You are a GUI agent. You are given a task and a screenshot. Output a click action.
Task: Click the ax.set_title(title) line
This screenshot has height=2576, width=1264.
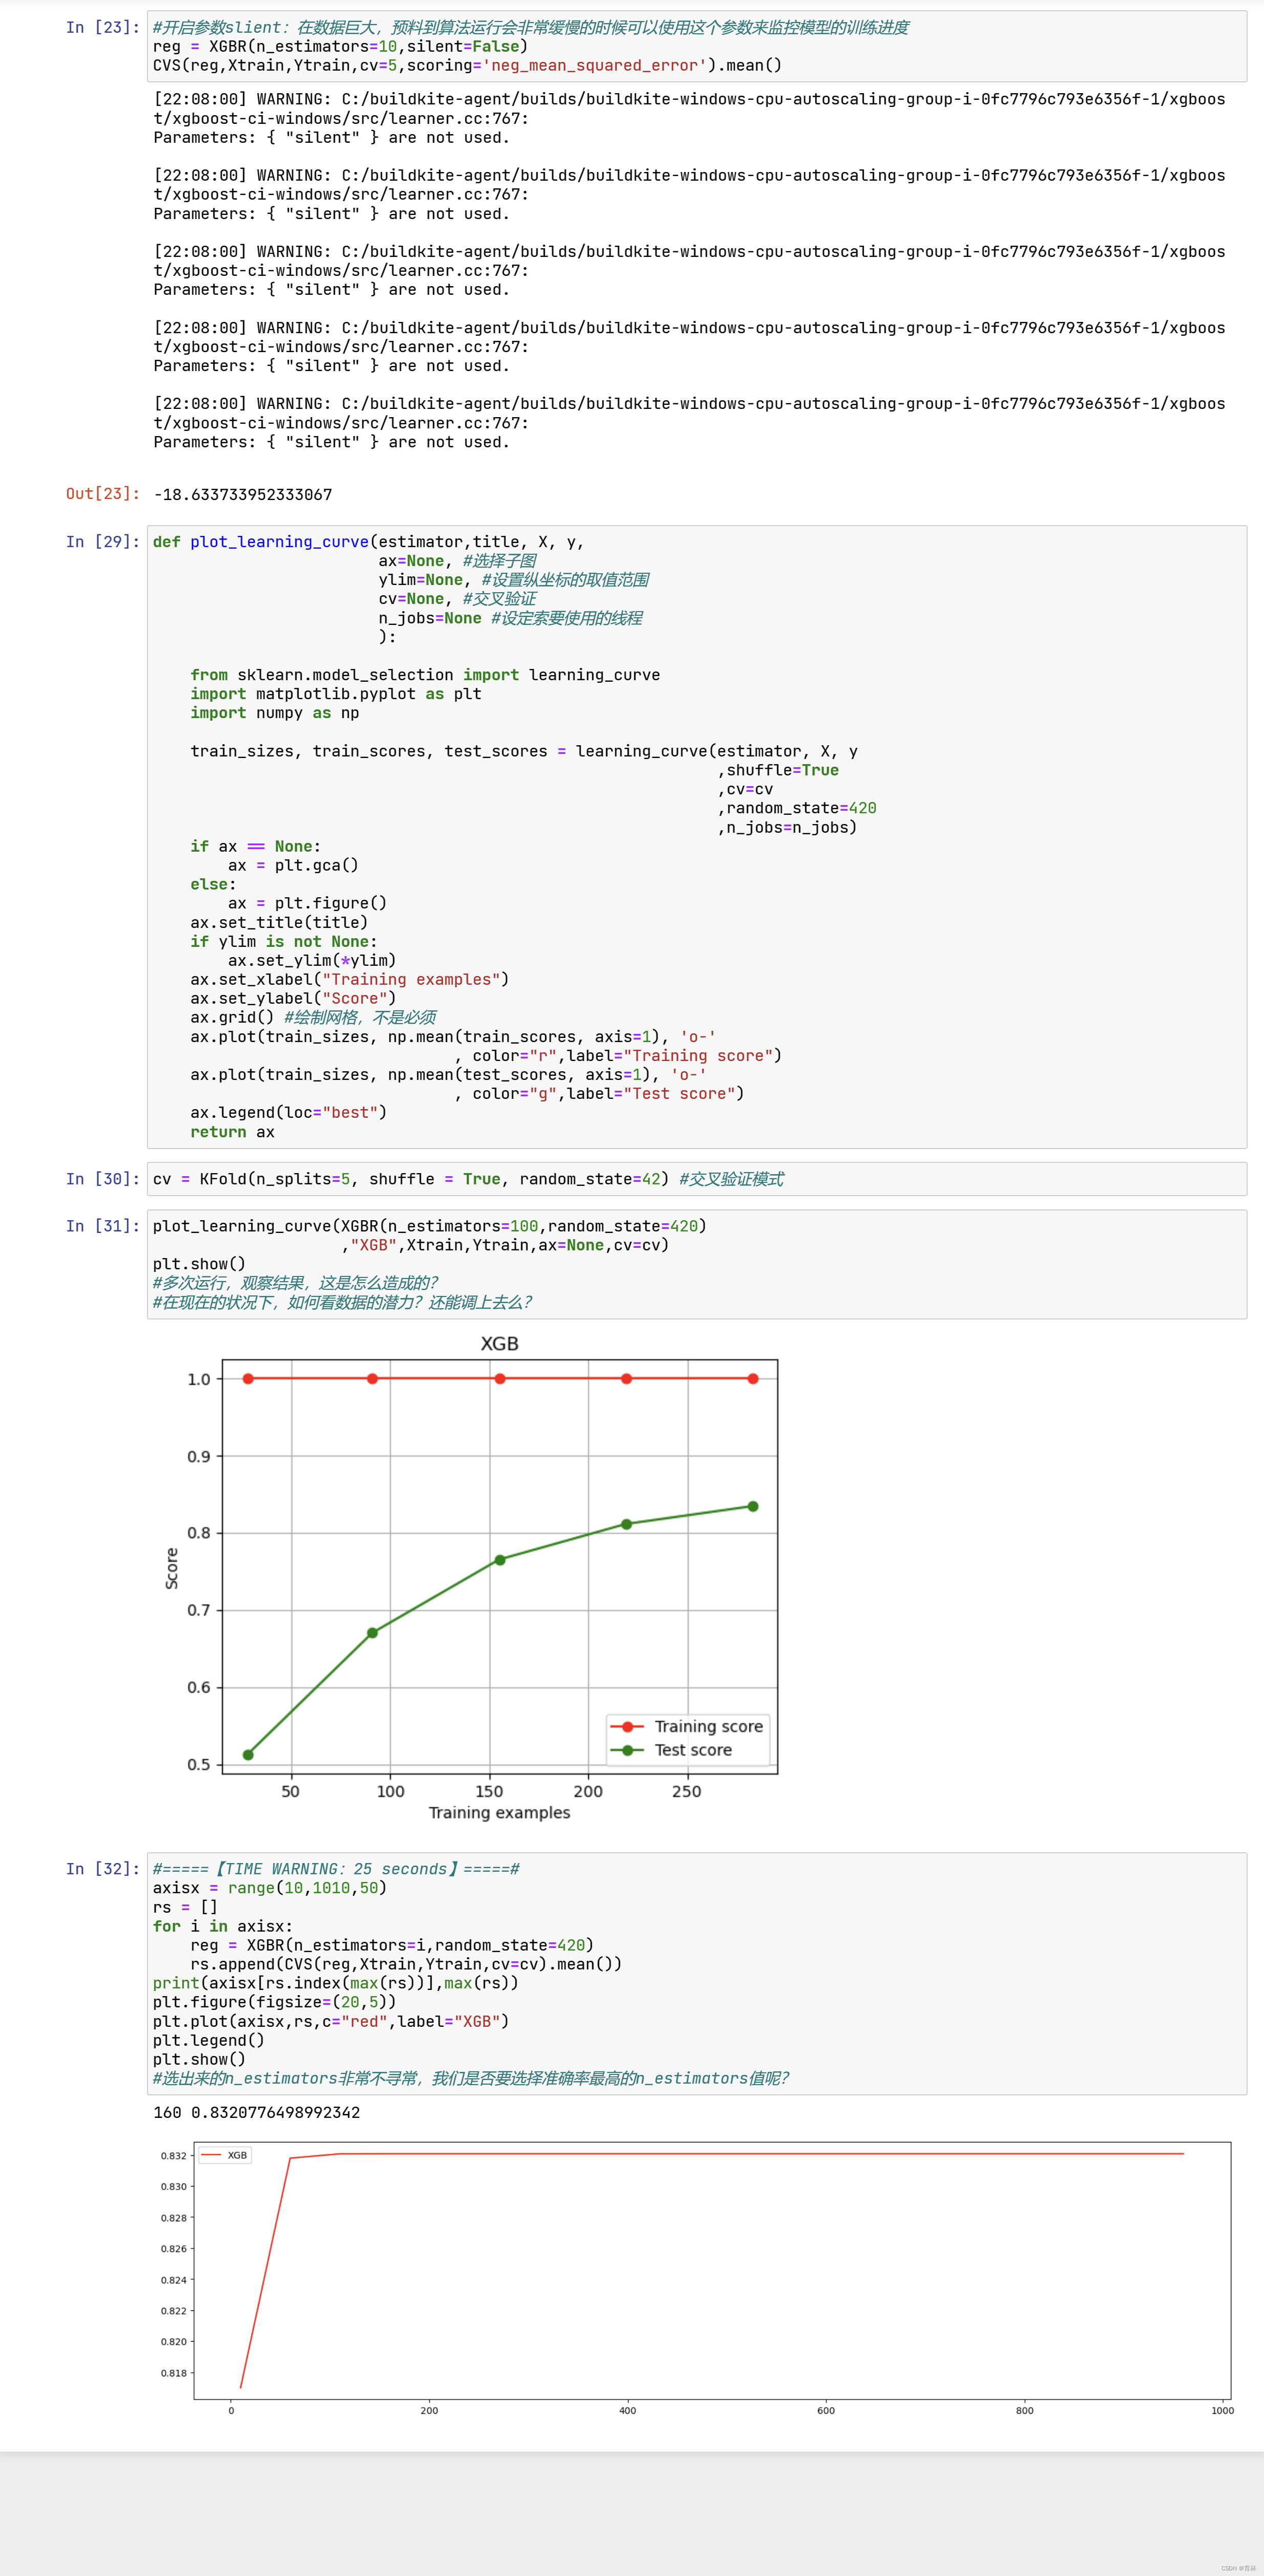279,922
